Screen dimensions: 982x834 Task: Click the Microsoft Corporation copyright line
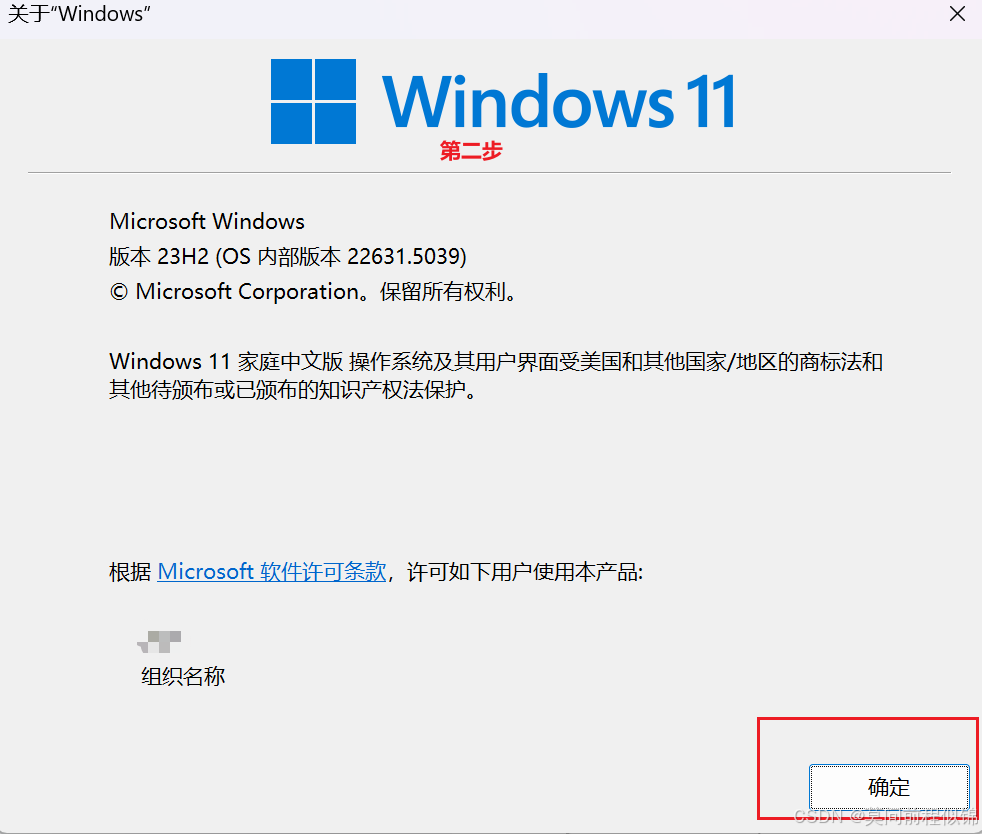tap(313, 291)
